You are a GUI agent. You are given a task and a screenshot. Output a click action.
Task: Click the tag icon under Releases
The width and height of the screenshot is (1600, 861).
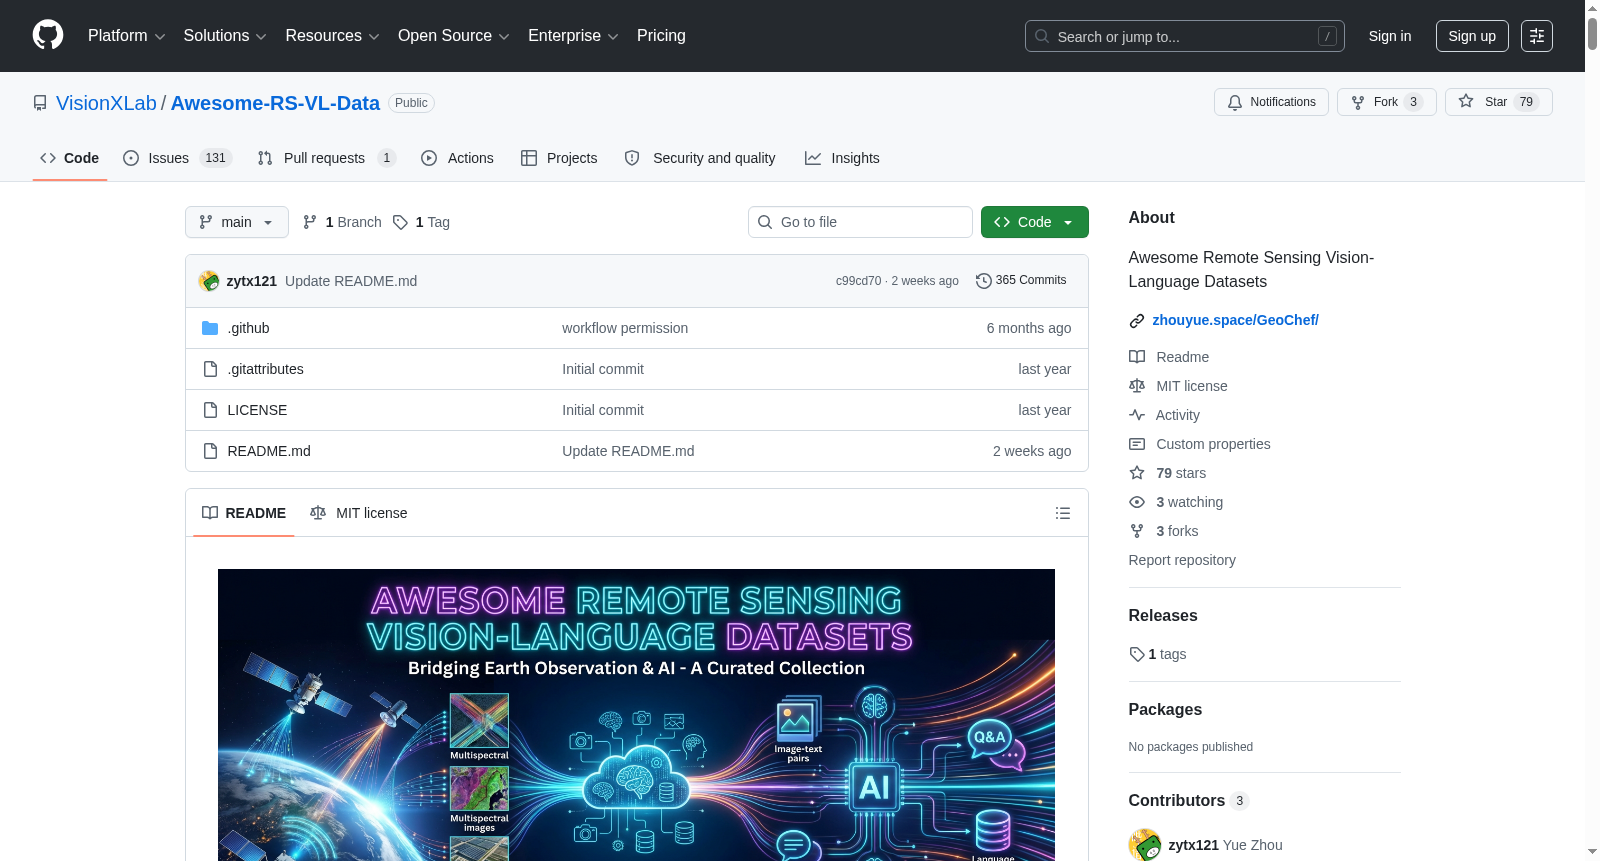click(x=1137, y=654)
